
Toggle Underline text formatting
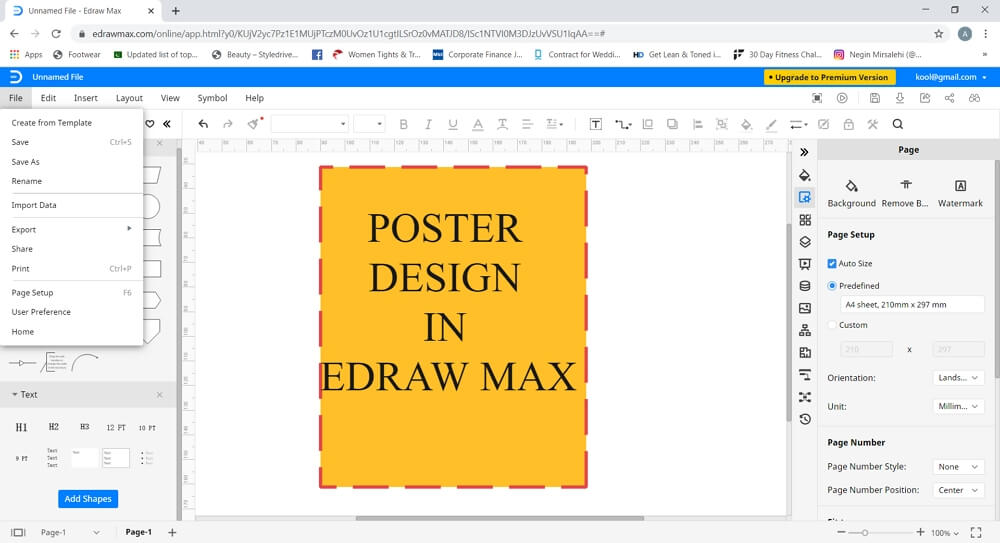[453, 124]
